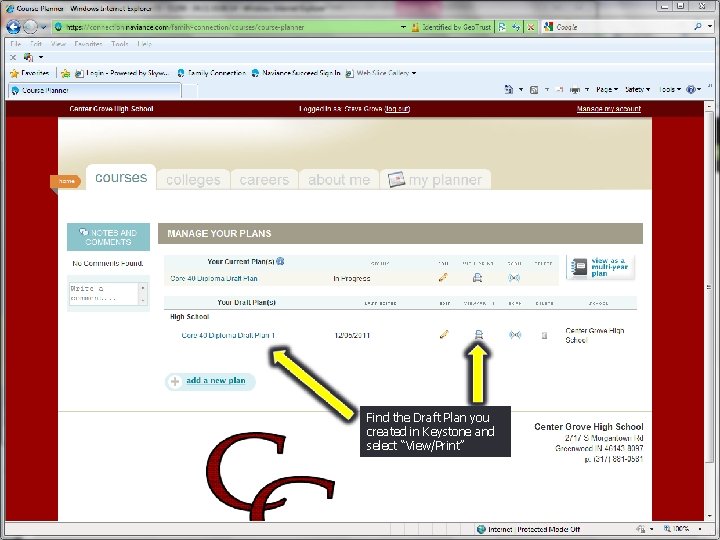Click the view/print icon for current plan

[478, 278]
